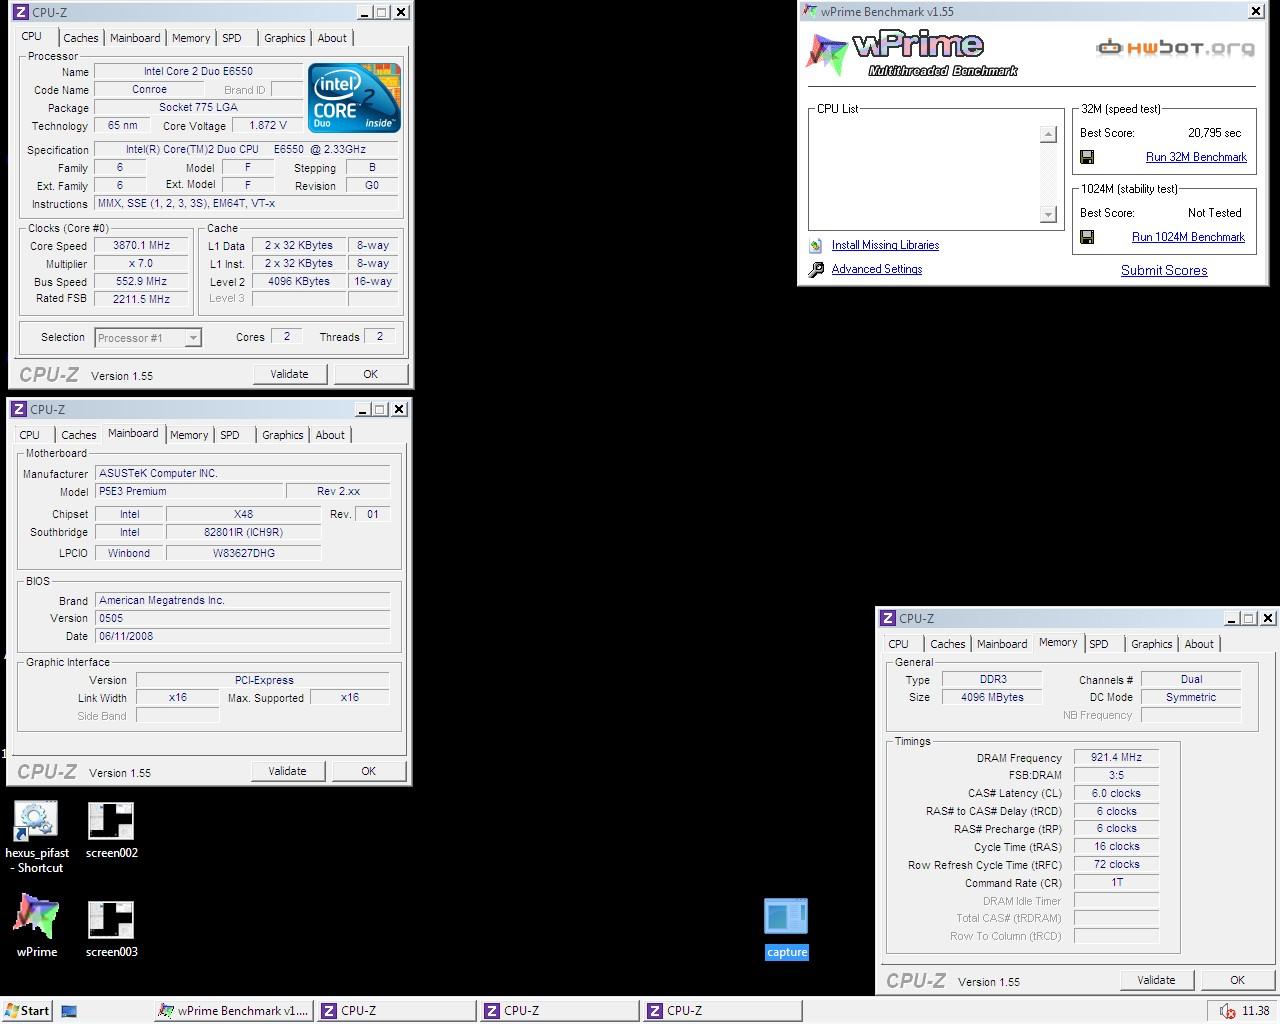Click the Core Voltage value field
The image size is (1280, 1024).
[268, 125]
